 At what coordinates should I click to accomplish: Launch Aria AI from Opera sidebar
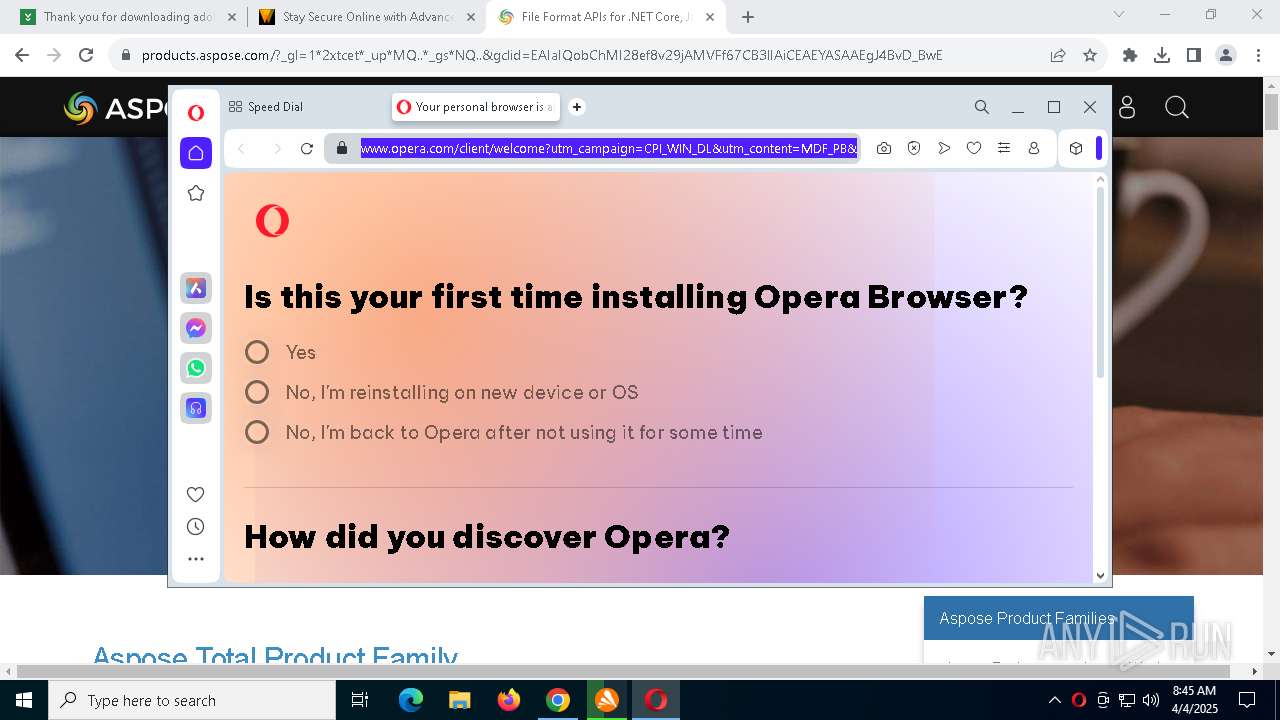tap(196, 288)
